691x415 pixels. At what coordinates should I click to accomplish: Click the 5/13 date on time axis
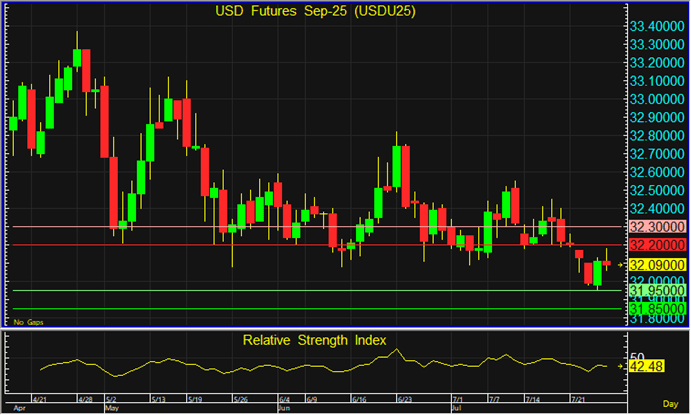click(x=158, y=398)
